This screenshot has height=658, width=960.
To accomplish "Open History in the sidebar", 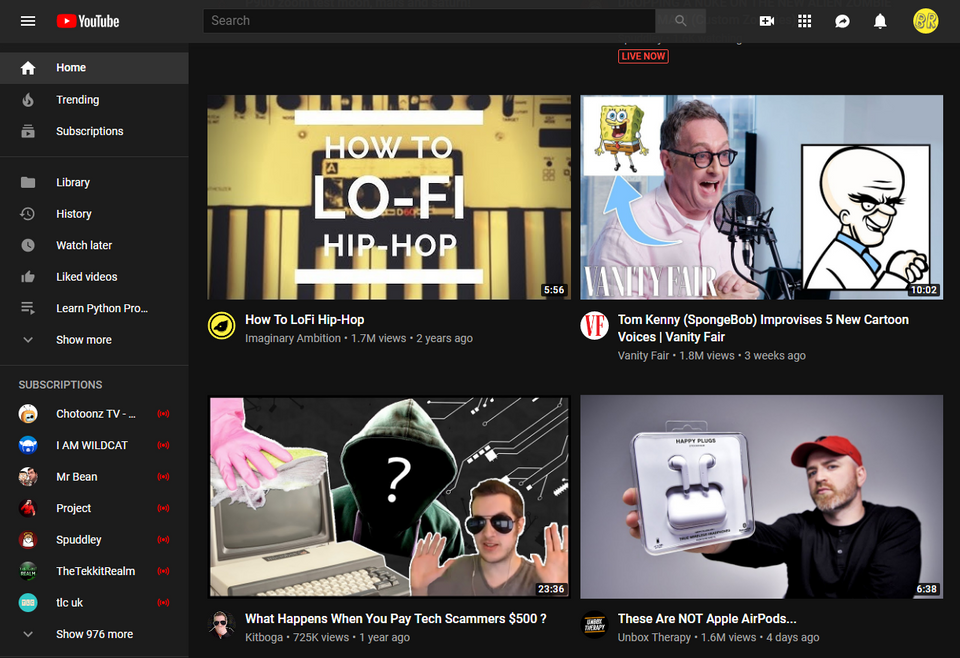I will coord(94,214).
